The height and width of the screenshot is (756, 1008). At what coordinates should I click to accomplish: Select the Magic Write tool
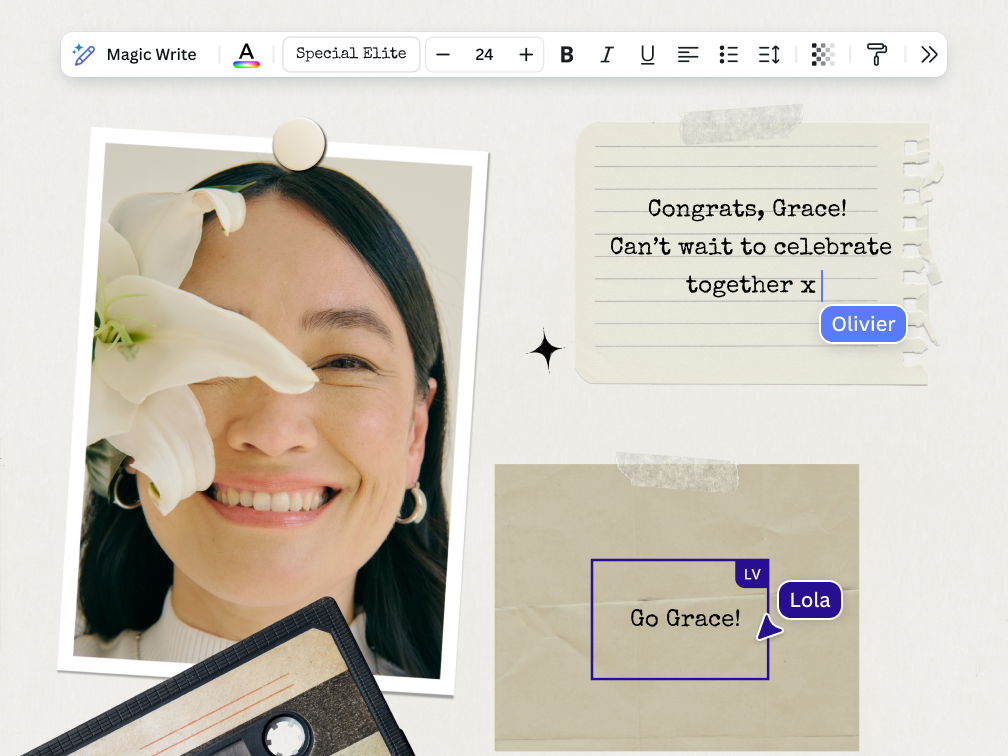[136, 54]
